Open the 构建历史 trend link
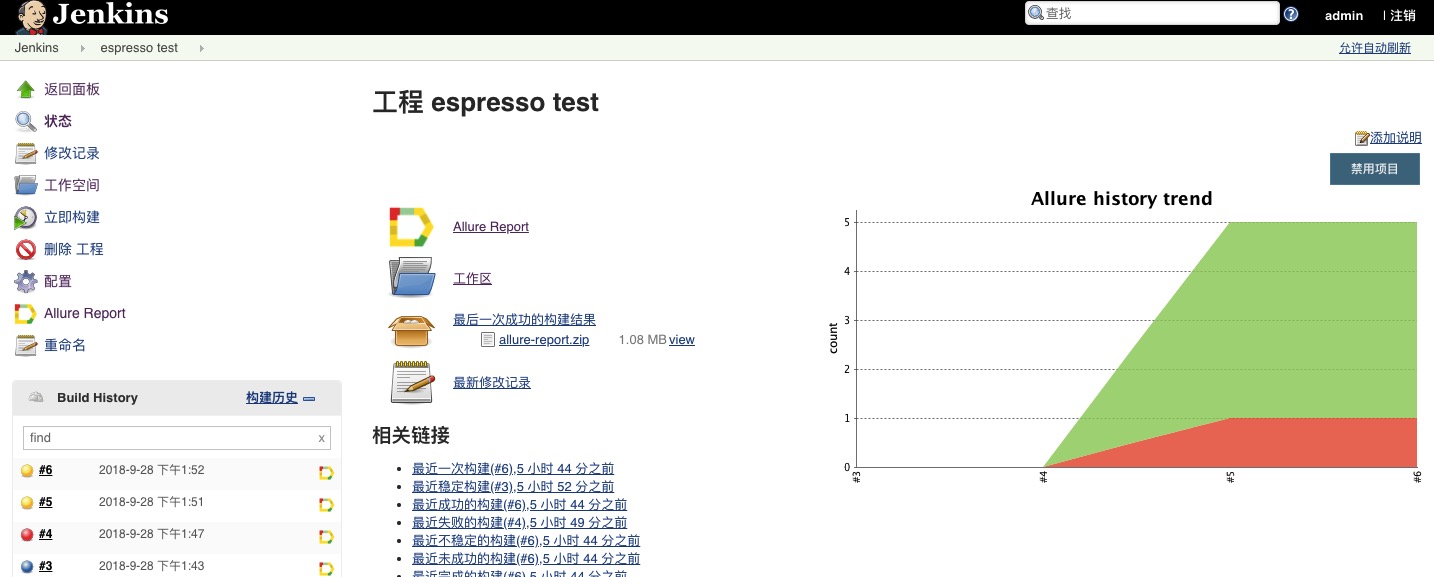The height and width of the screenshot is (577, 1434). (x=272, y=398)
